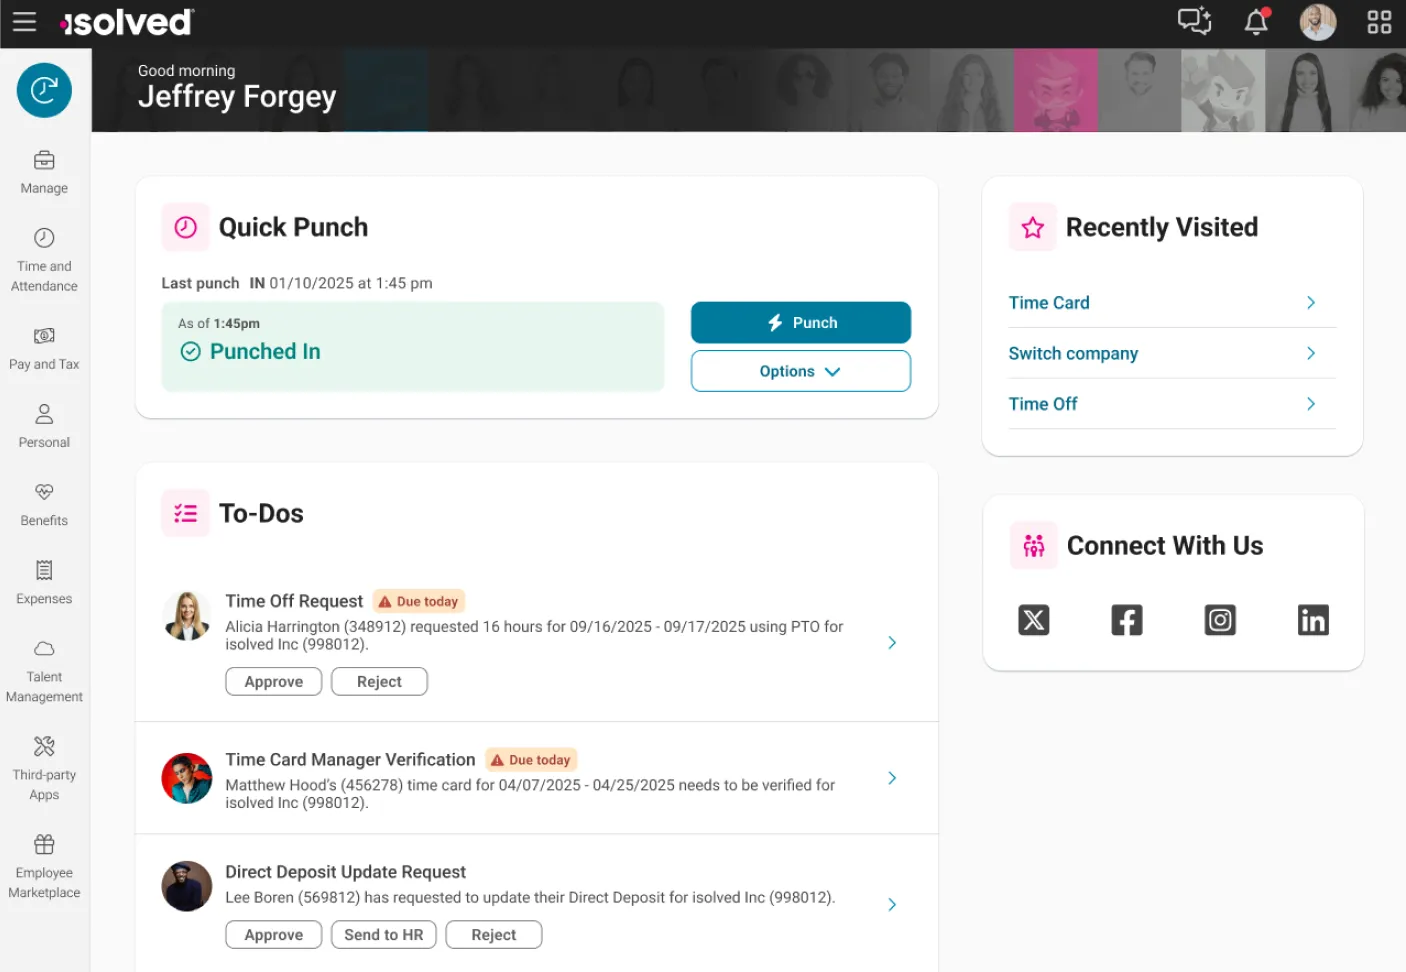Image resolution: width=1406 pixels, height=972 pixels.
Task: Select Pay and Tax sidebar item
Action: click(44, 348)
